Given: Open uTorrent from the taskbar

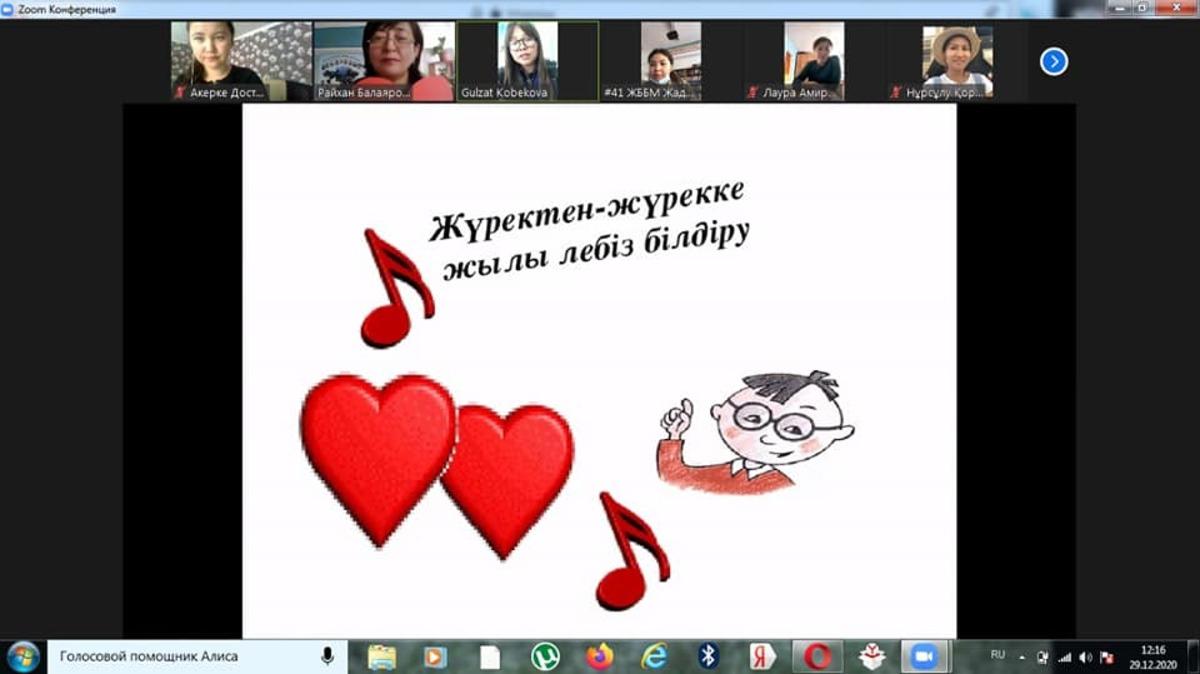Looking at the screenshot, I should pos(545,656).
